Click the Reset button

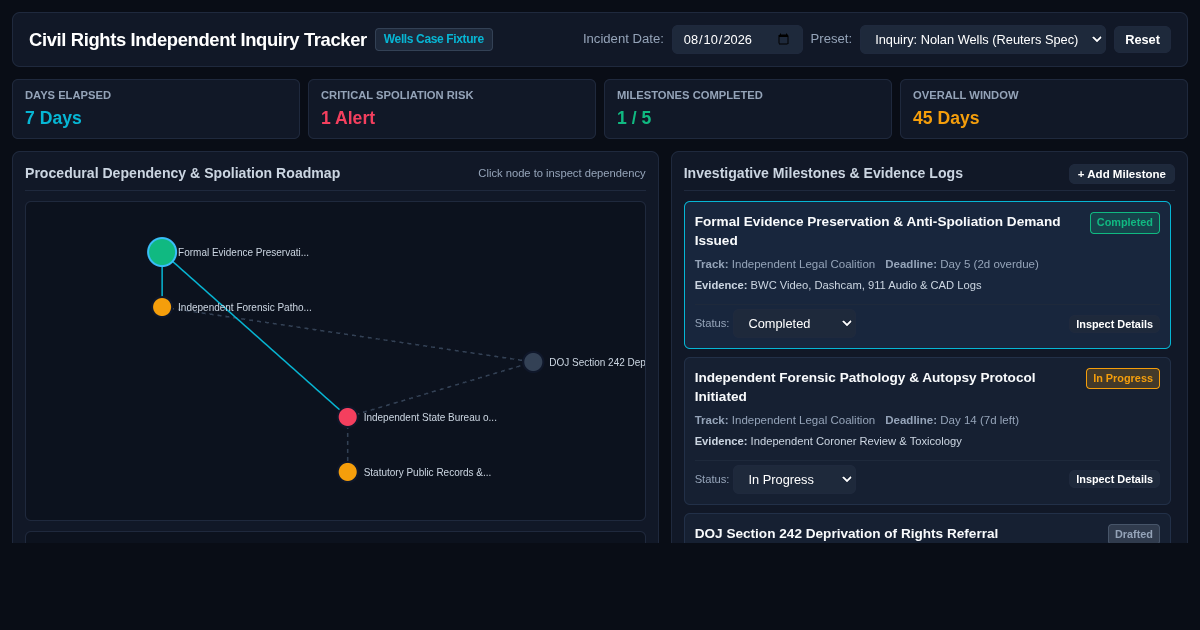pyautogui.click(x=1142, y=40)
